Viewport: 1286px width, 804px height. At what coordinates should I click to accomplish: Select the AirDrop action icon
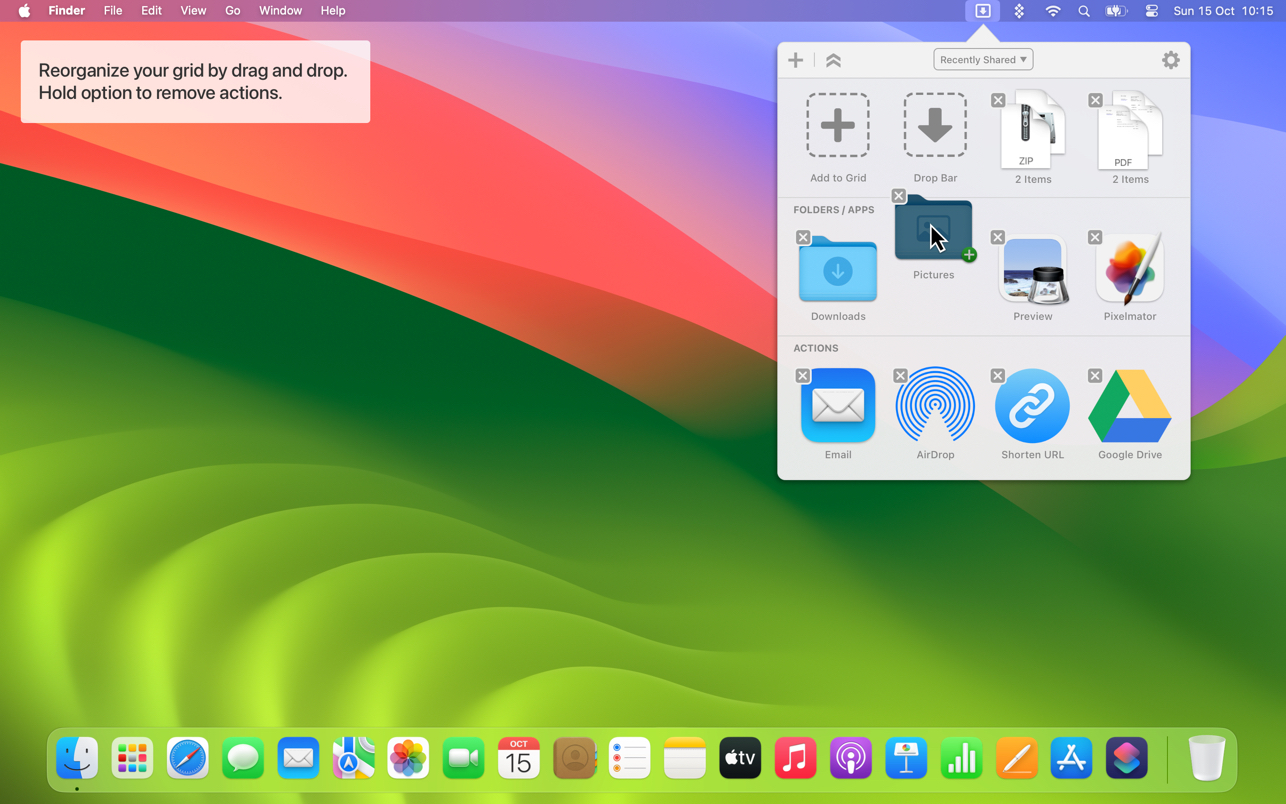tap(935, 406)
